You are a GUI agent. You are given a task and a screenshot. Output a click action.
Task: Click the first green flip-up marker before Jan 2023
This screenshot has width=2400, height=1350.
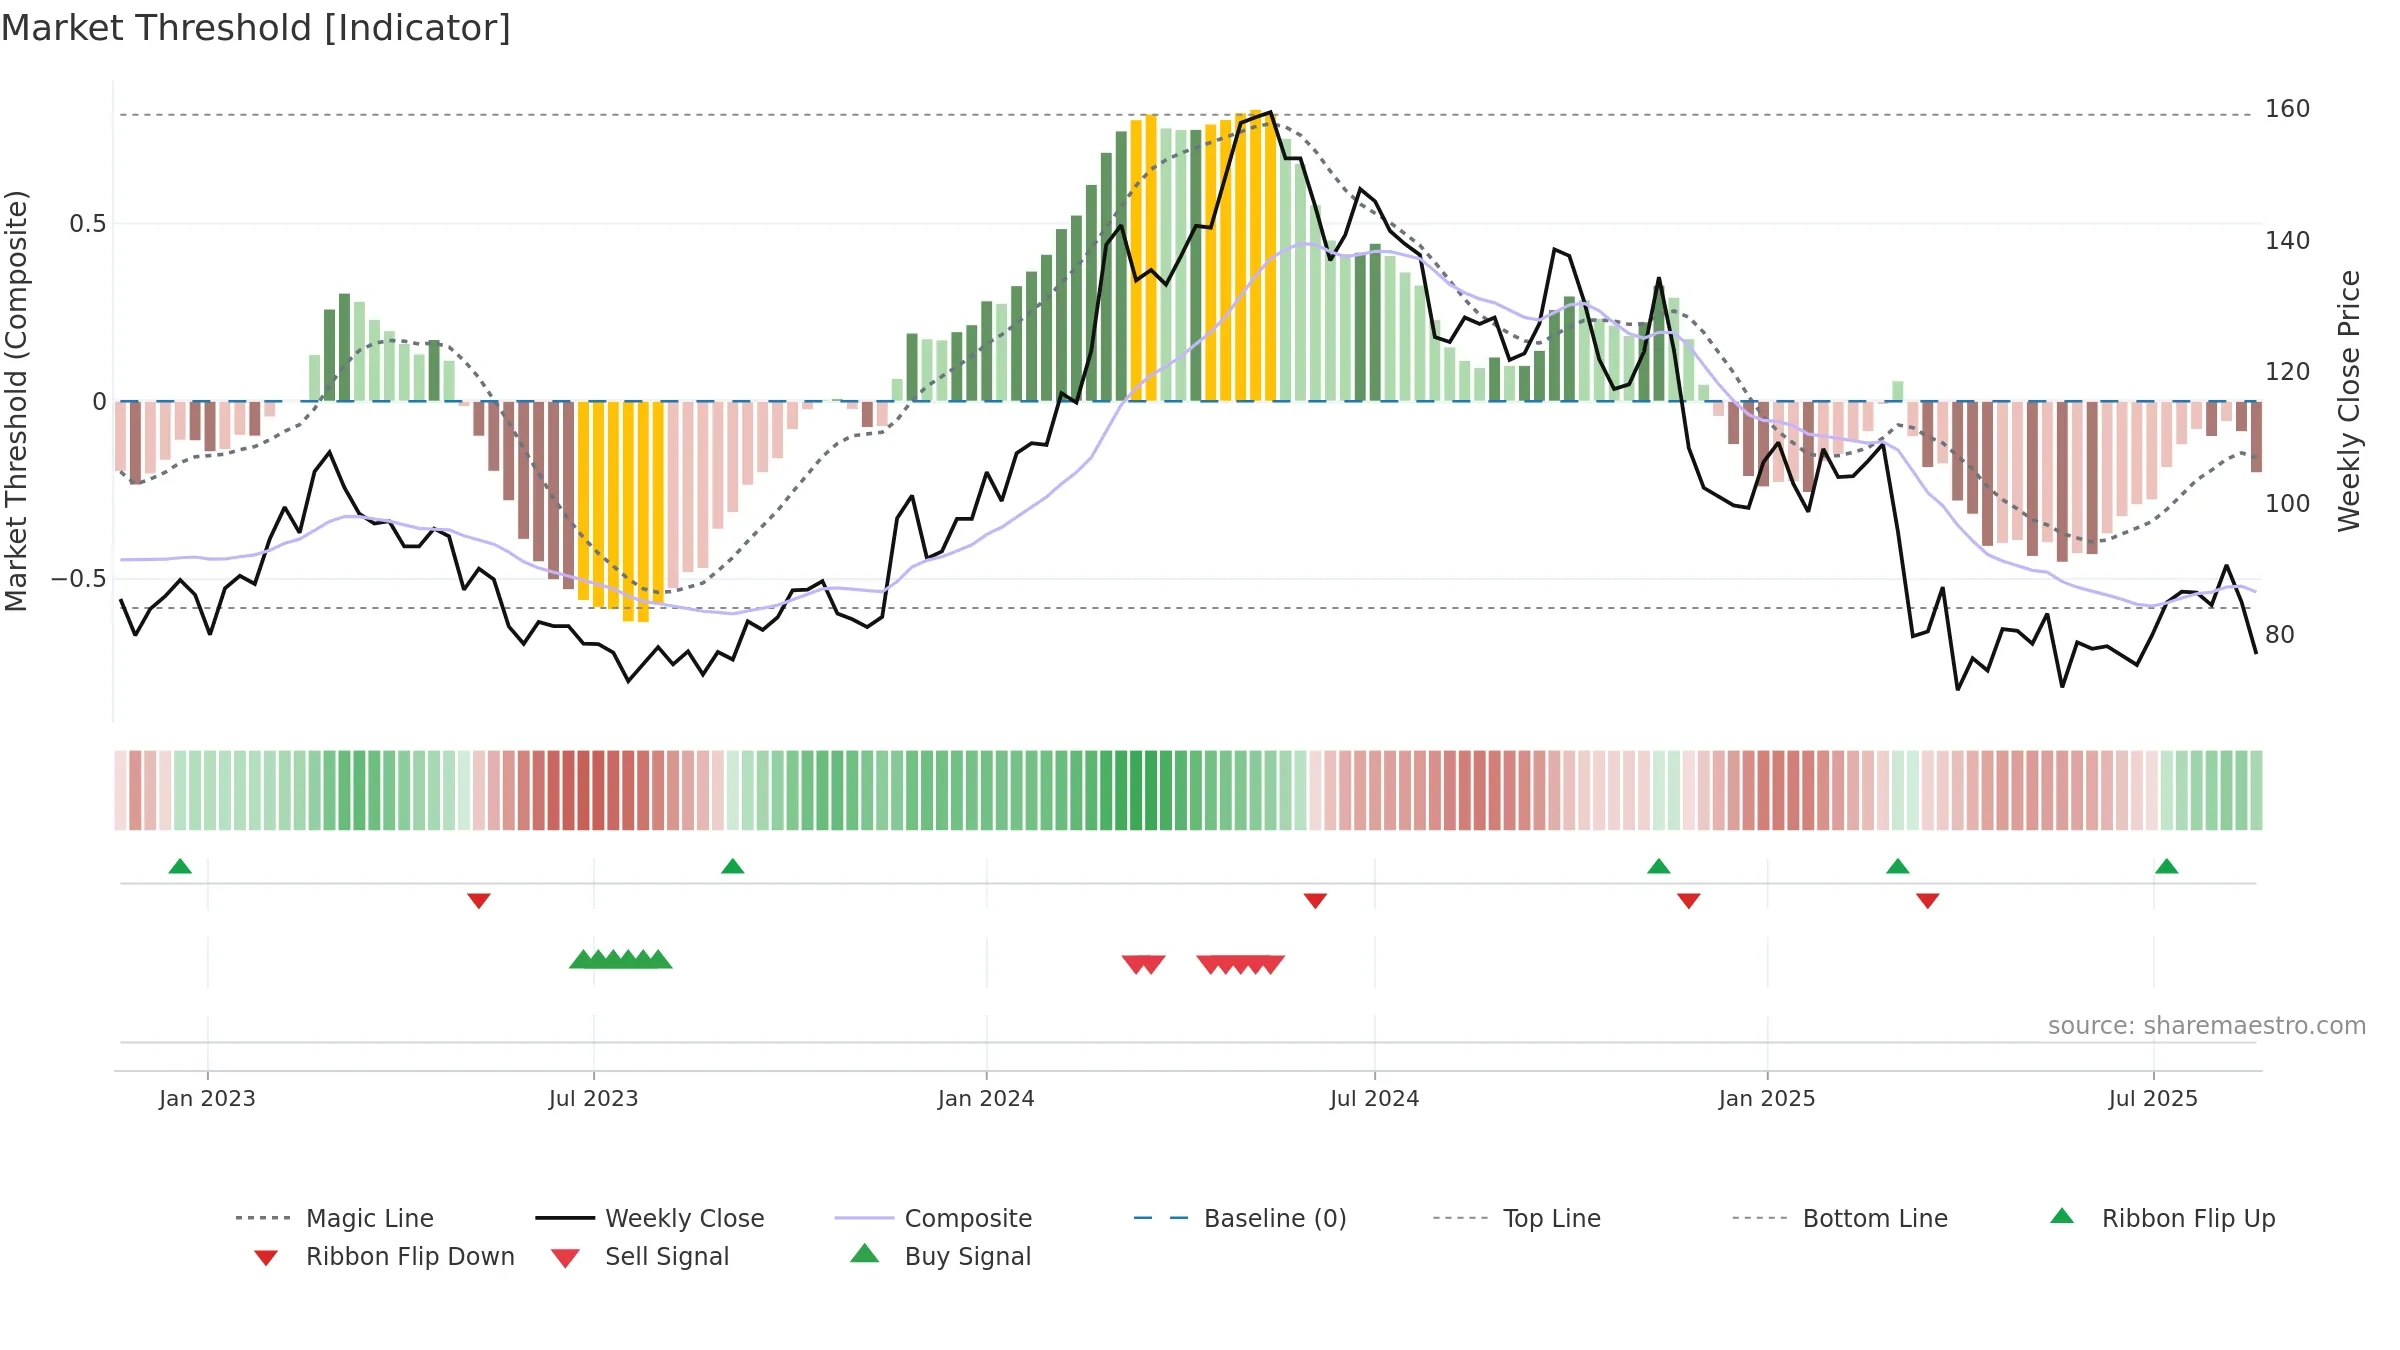[180, 866]
